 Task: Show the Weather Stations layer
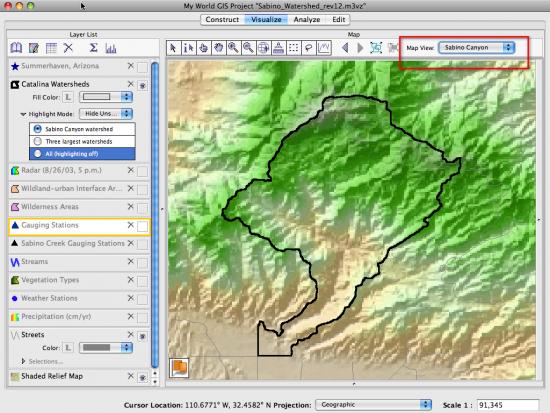(x=142, y=299)
